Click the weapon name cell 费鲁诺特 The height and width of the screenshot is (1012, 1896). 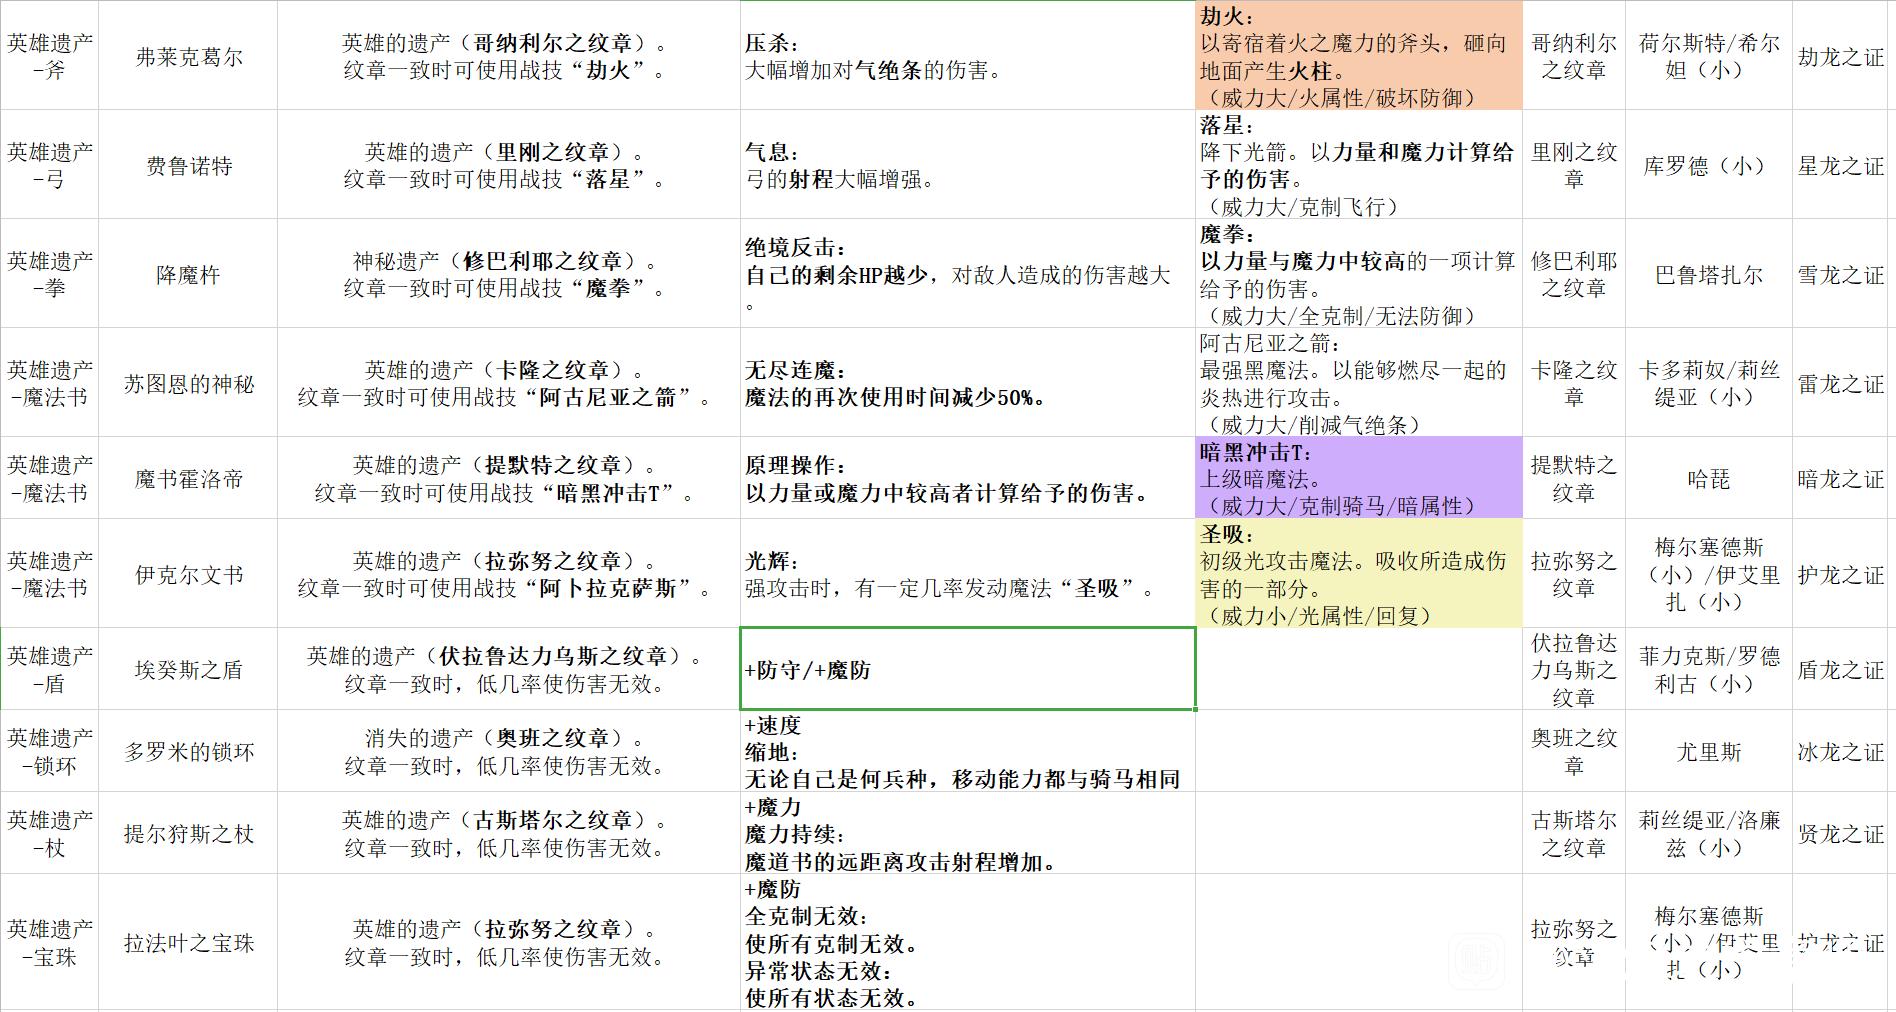188,165
